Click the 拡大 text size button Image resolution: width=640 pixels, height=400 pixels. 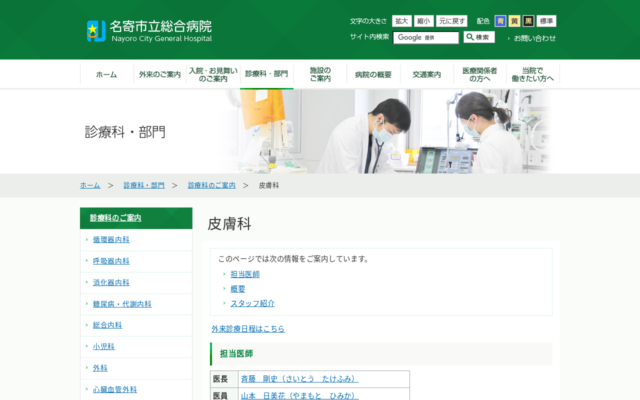click(x=401, y=21)
